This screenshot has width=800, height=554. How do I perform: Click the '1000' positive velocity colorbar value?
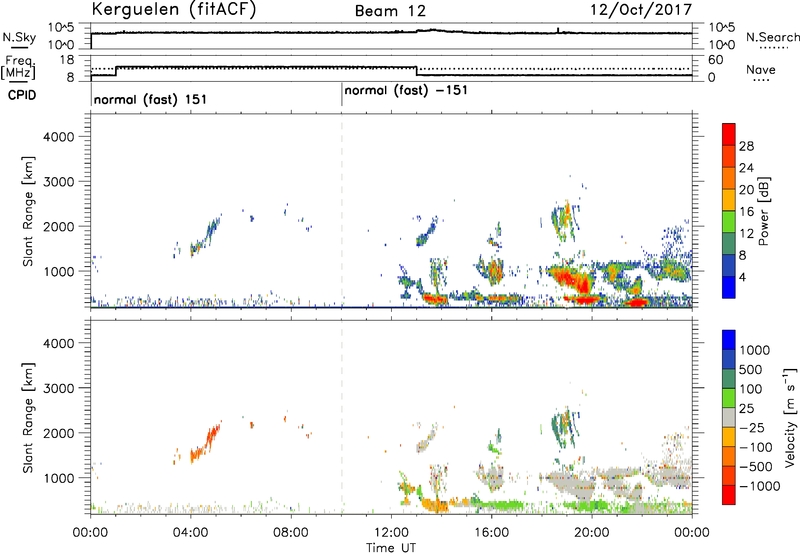click(x=755, y=350)
